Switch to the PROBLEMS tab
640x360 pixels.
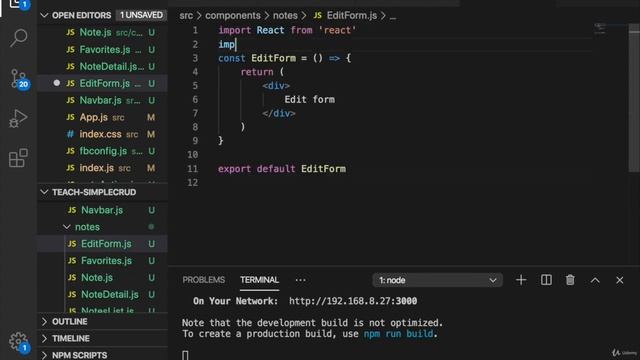point(204,280)
